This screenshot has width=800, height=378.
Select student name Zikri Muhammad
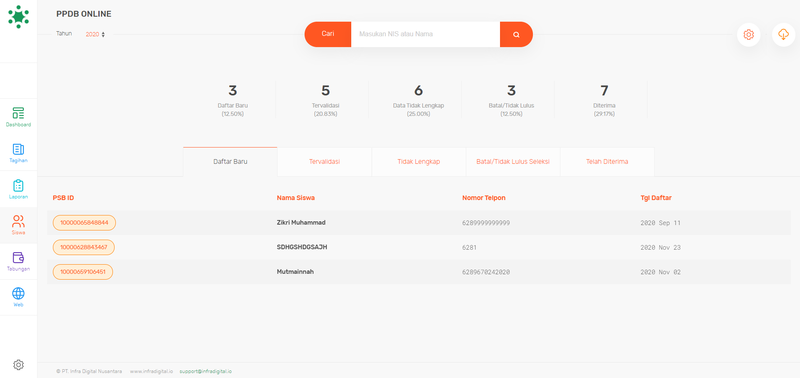pos(301,223)
